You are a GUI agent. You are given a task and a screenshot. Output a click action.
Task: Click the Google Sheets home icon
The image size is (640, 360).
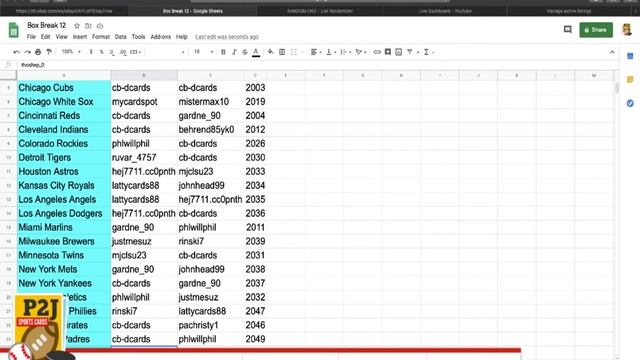13,30
